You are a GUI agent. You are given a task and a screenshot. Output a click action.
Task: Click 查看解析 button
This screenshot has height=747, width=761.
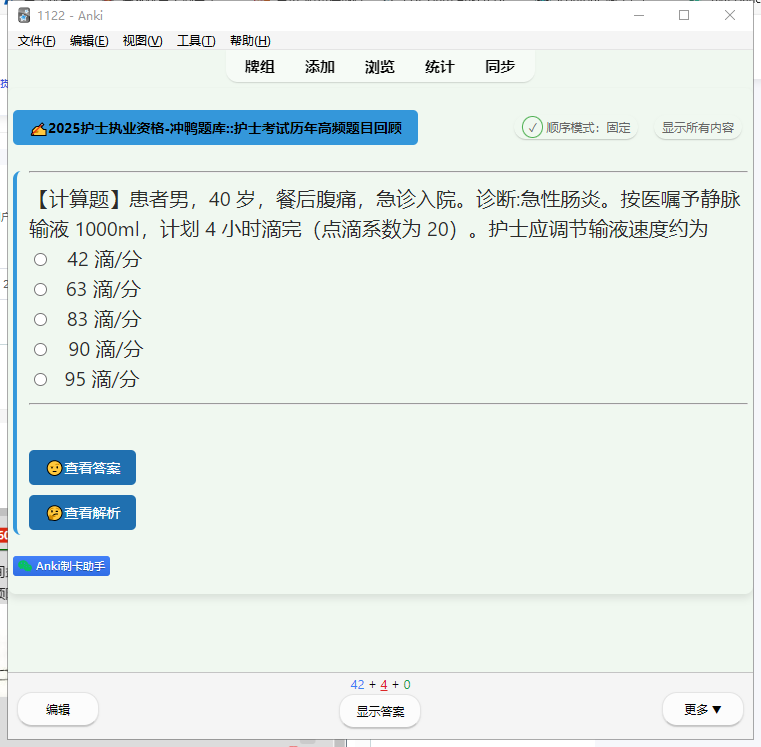pyautogui.click(x=83, y=513)
